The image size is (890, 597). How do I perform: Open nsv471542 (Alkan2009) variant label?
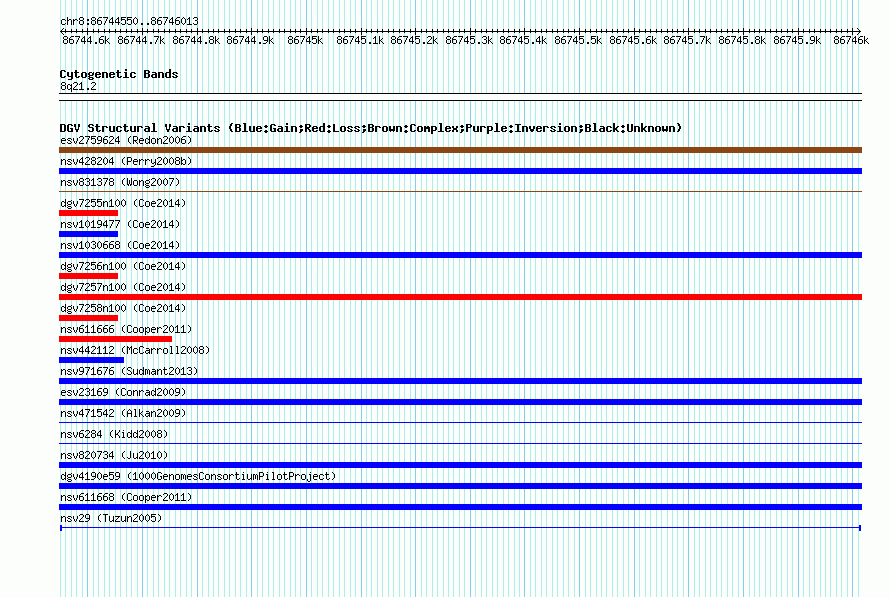(123, 413)
